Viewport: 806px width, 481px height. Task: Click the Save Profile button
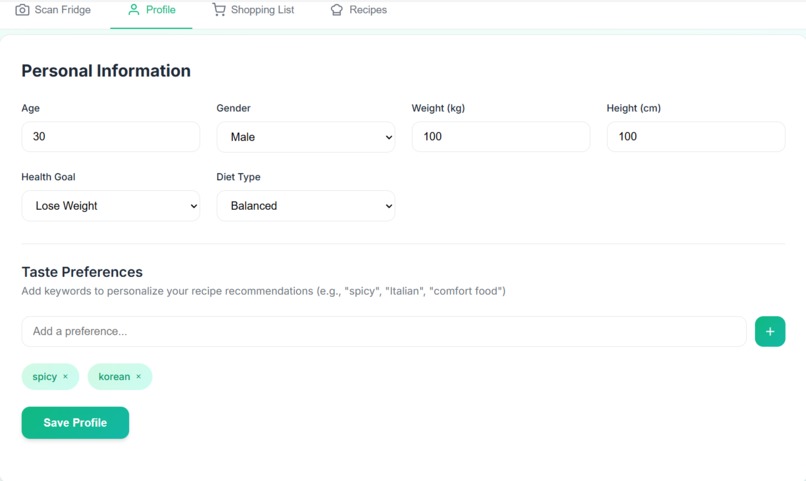click(75, 423)
